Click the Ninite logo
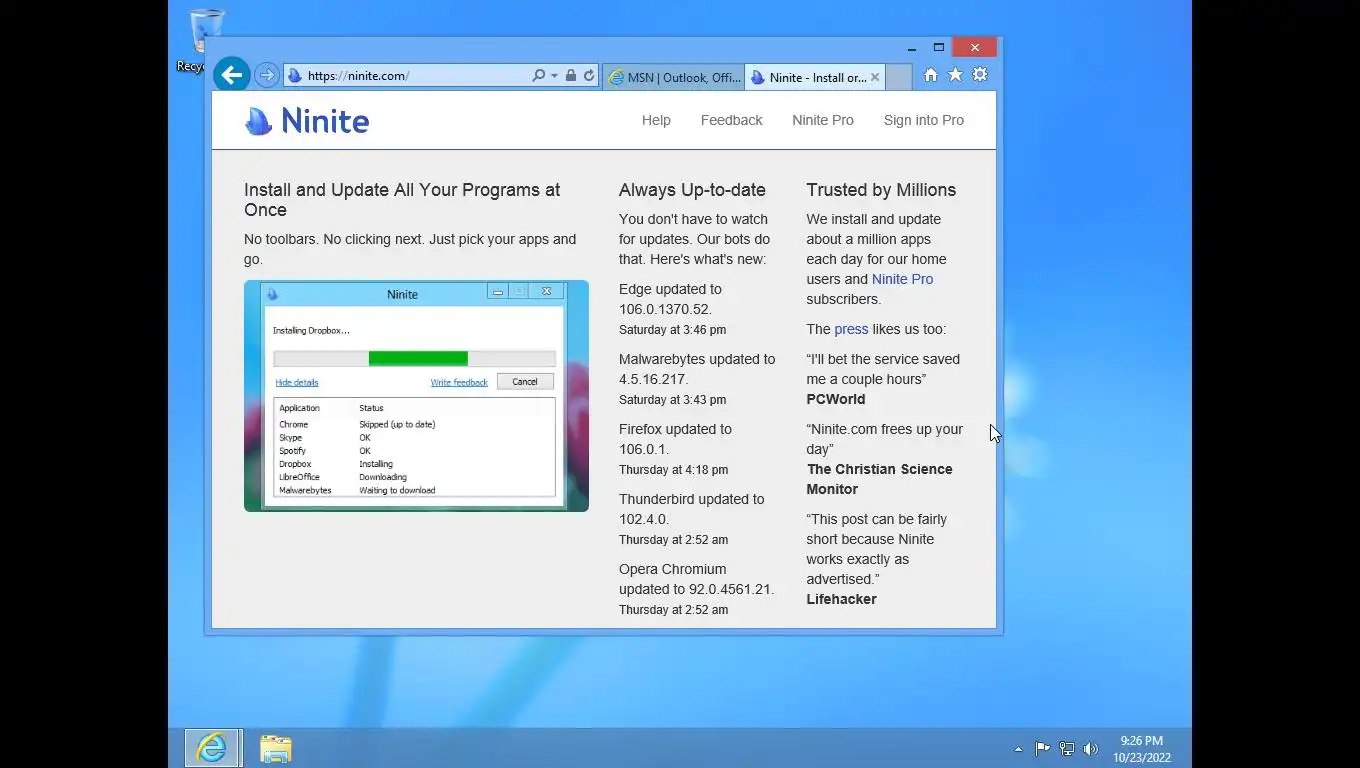This screenshot has width=1360, height=768. [x=307, y=121]
